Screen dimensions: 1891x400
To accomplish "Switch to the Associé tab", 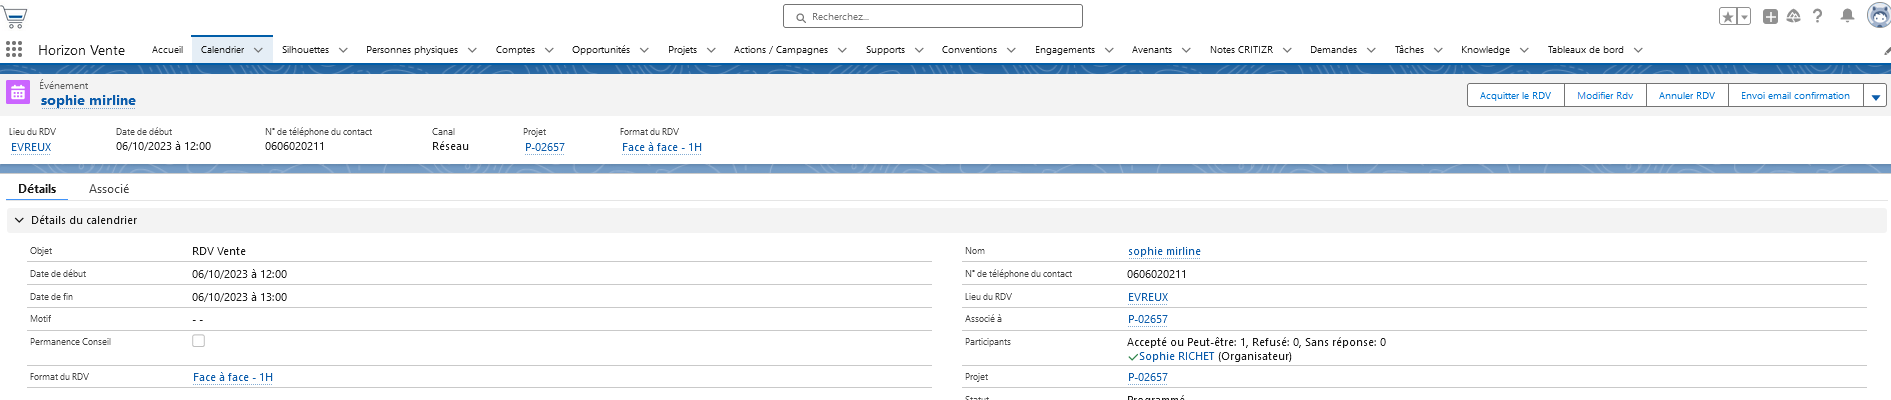I will tap(109, 189).
